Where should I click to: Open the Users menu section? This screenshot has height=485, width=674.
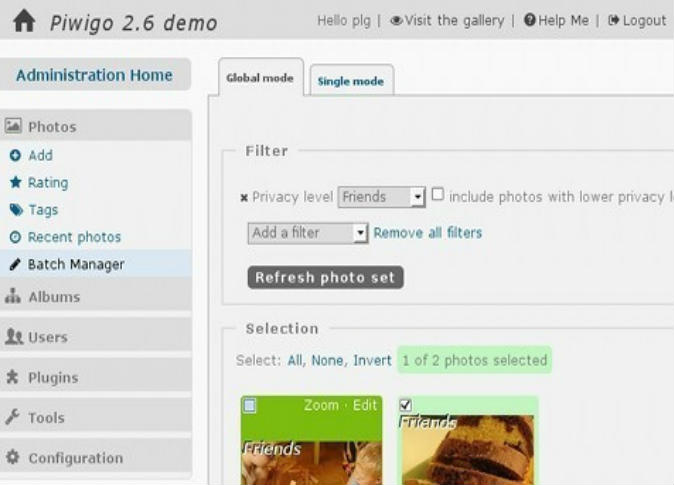click(47, 337)
